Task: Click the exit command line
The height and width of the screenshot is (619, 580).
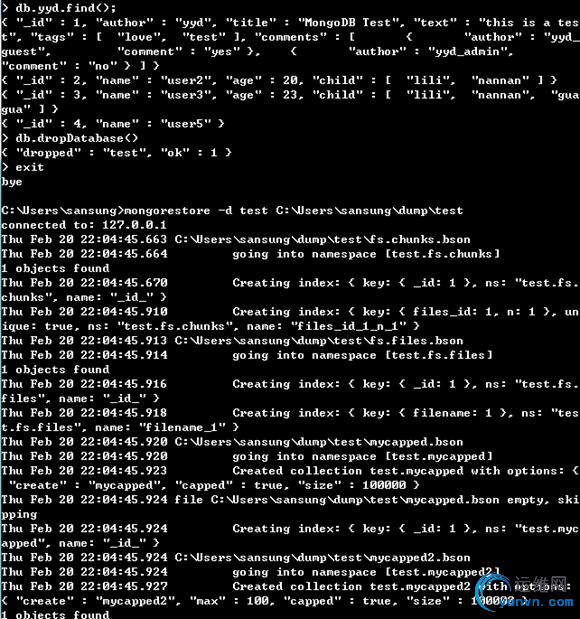Action: tap(23, 167)
